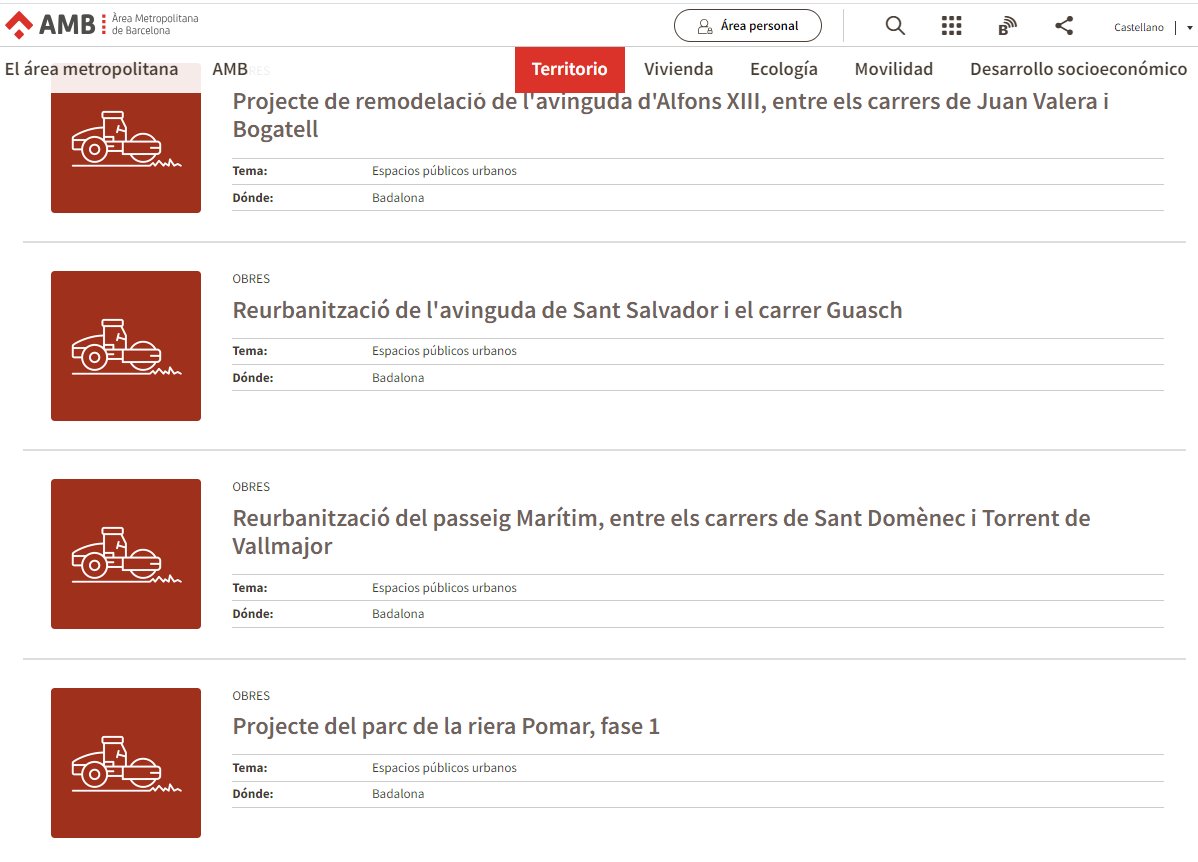The image size is (1198, 862).
Task: Click Badalona in the Alfons XIII entry
Action: point(398,198)
